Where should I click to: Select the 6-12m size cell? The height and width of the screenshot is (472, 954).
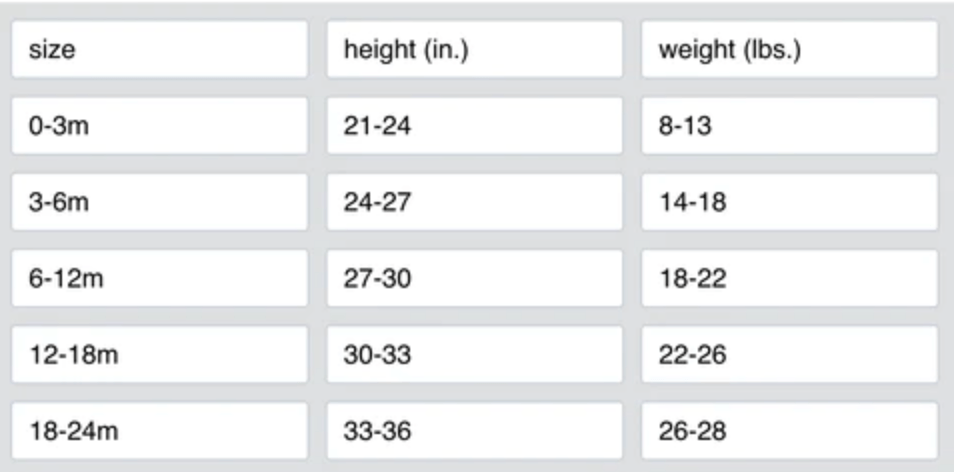159,278
